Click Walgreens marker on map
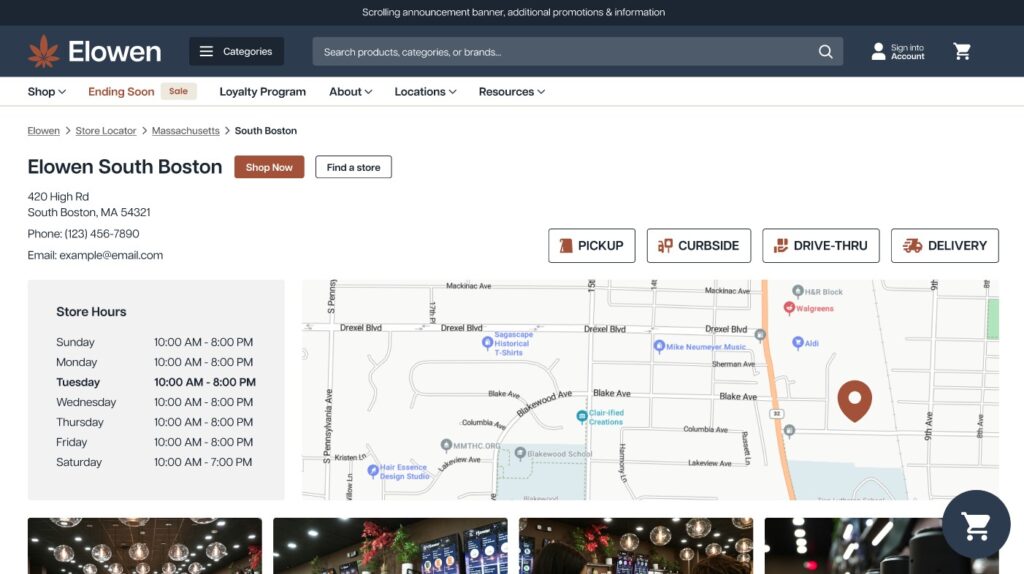 point(789,308)
